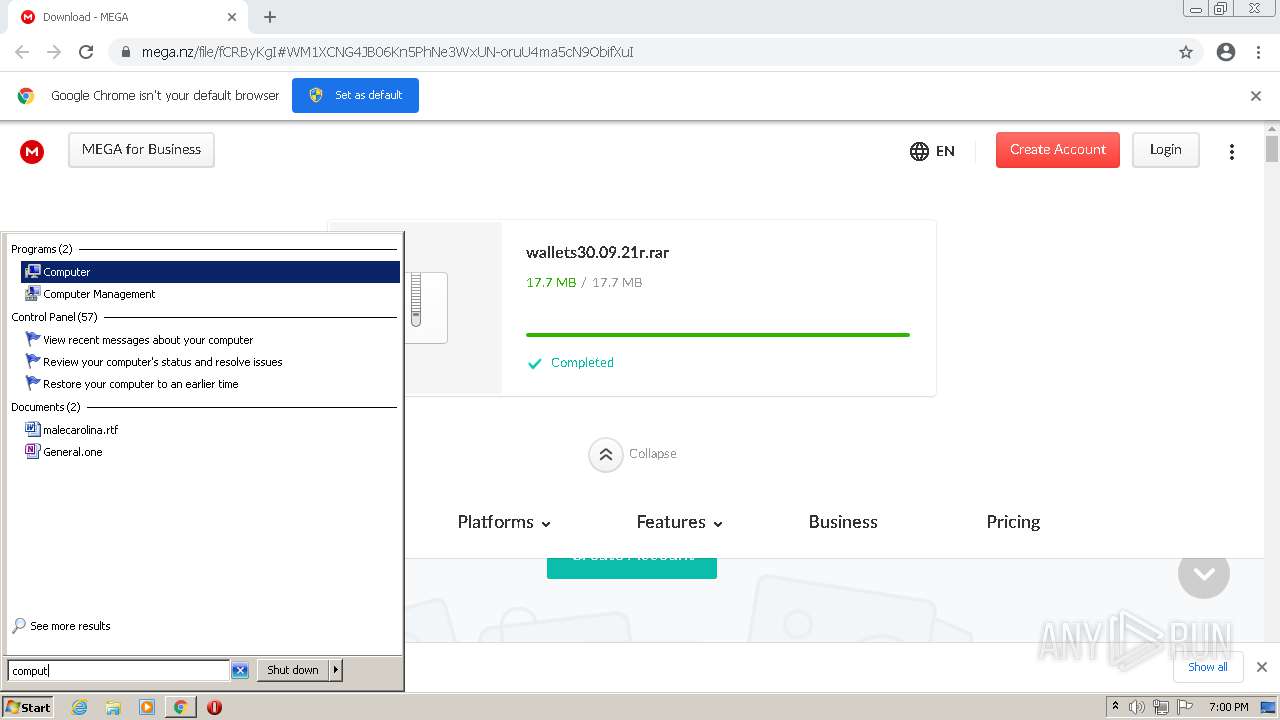
Task: Open the red stop-sign taskbar app
Action: [x=214, y=707]
